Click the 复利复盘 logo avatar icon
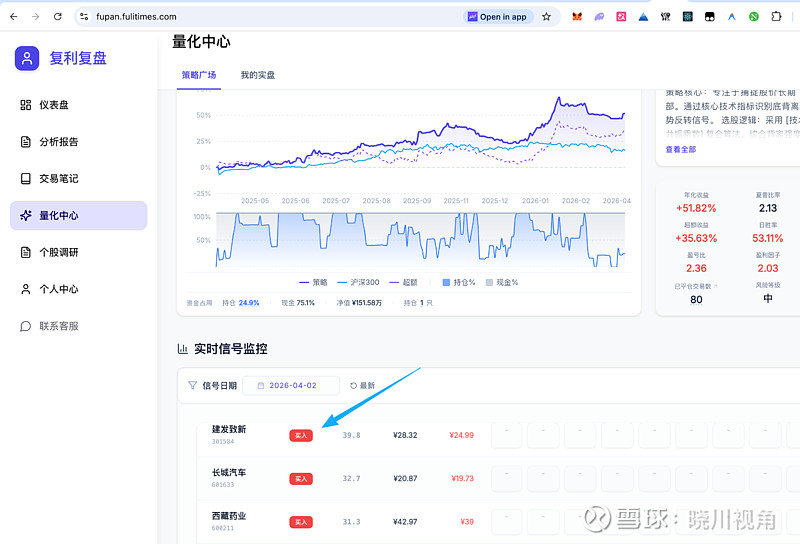800x544 pixels. [x=27, y=58]
